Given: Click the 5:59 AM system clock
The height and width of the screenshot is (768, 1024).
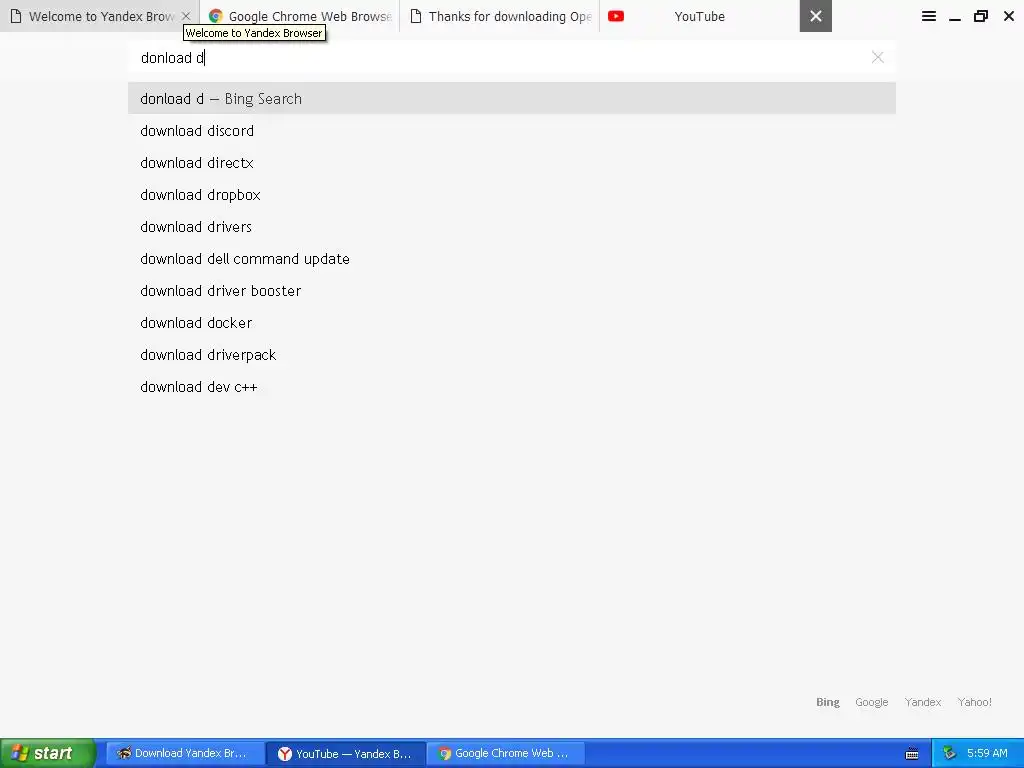Looking at the screenshot, I should click(987, 753).
